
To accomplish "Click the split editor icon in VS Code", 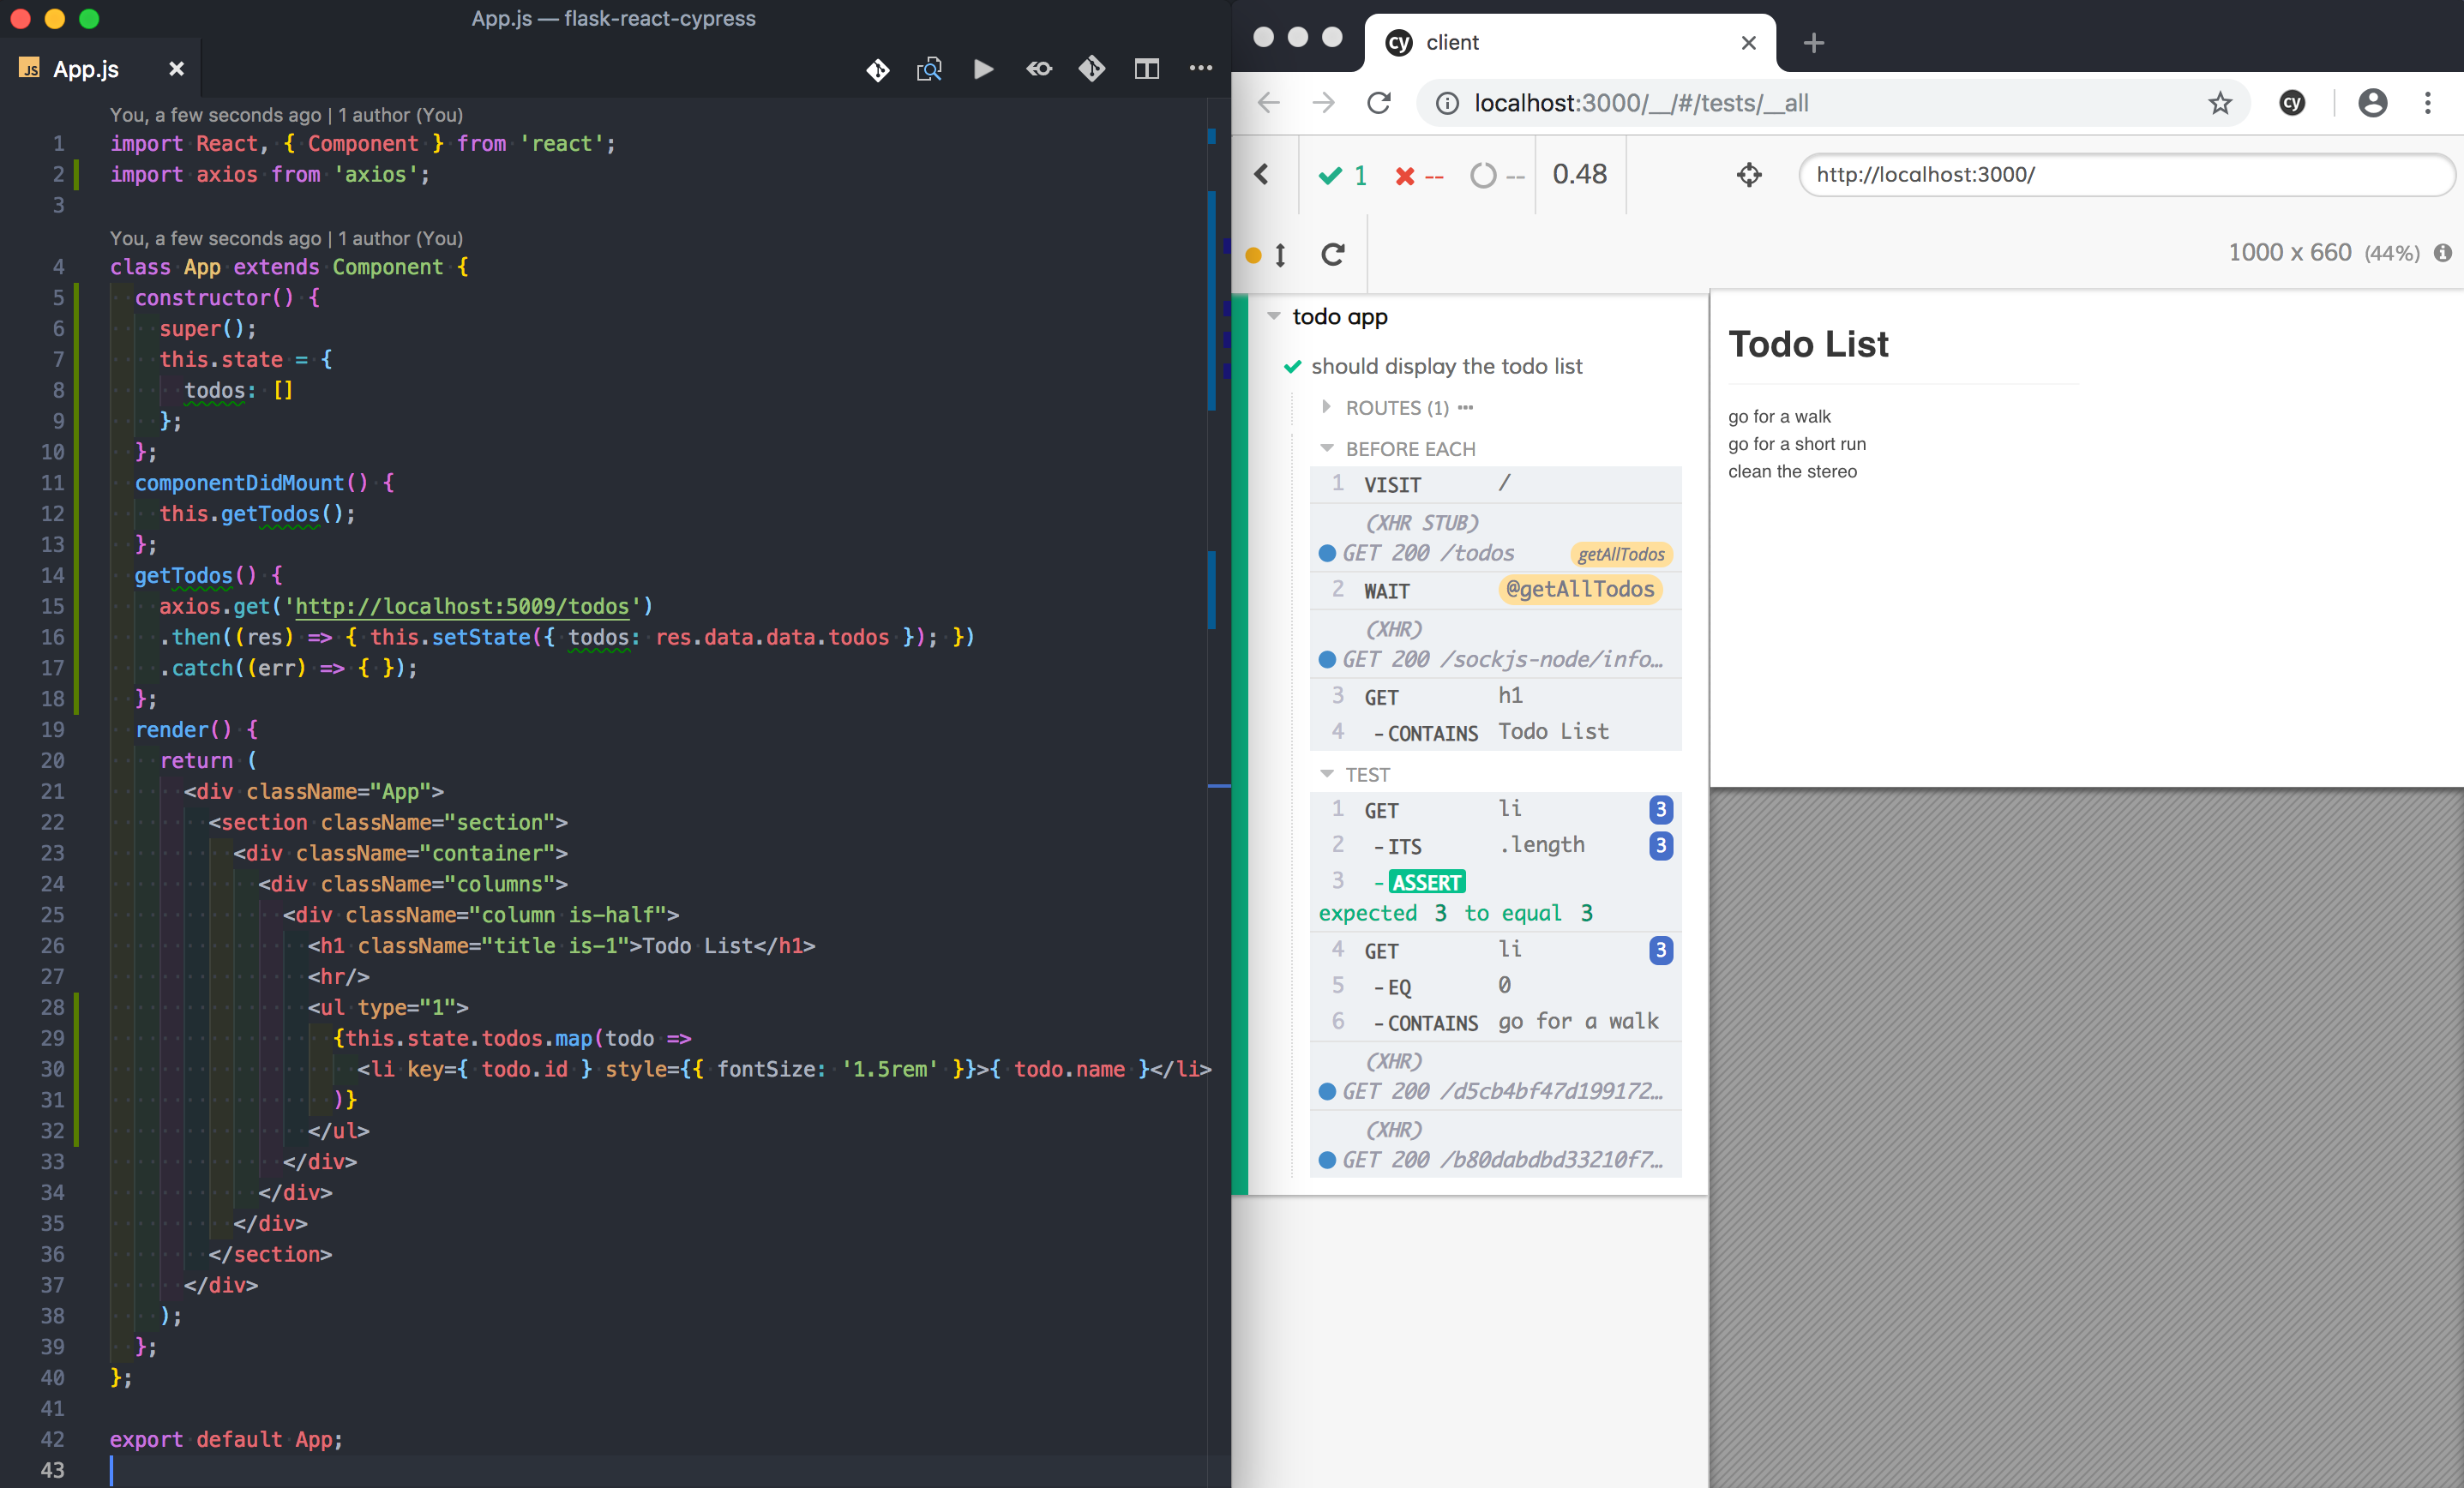I will pyautogui.click(x=1146, y=69).
